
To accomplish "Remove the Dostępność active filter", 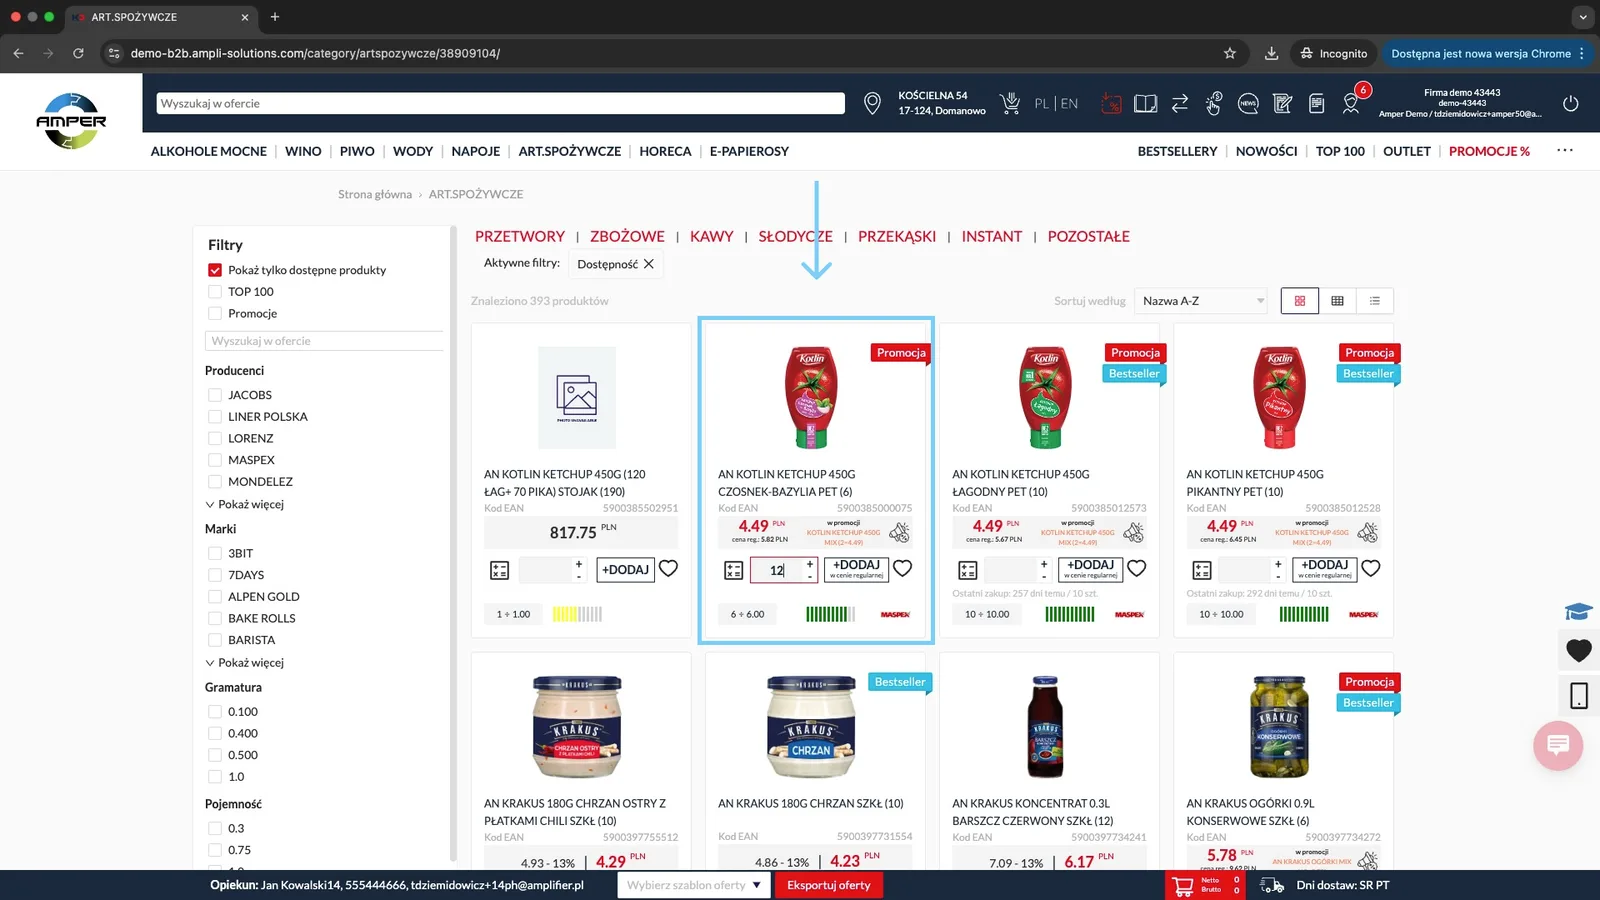I will [649, 264].
